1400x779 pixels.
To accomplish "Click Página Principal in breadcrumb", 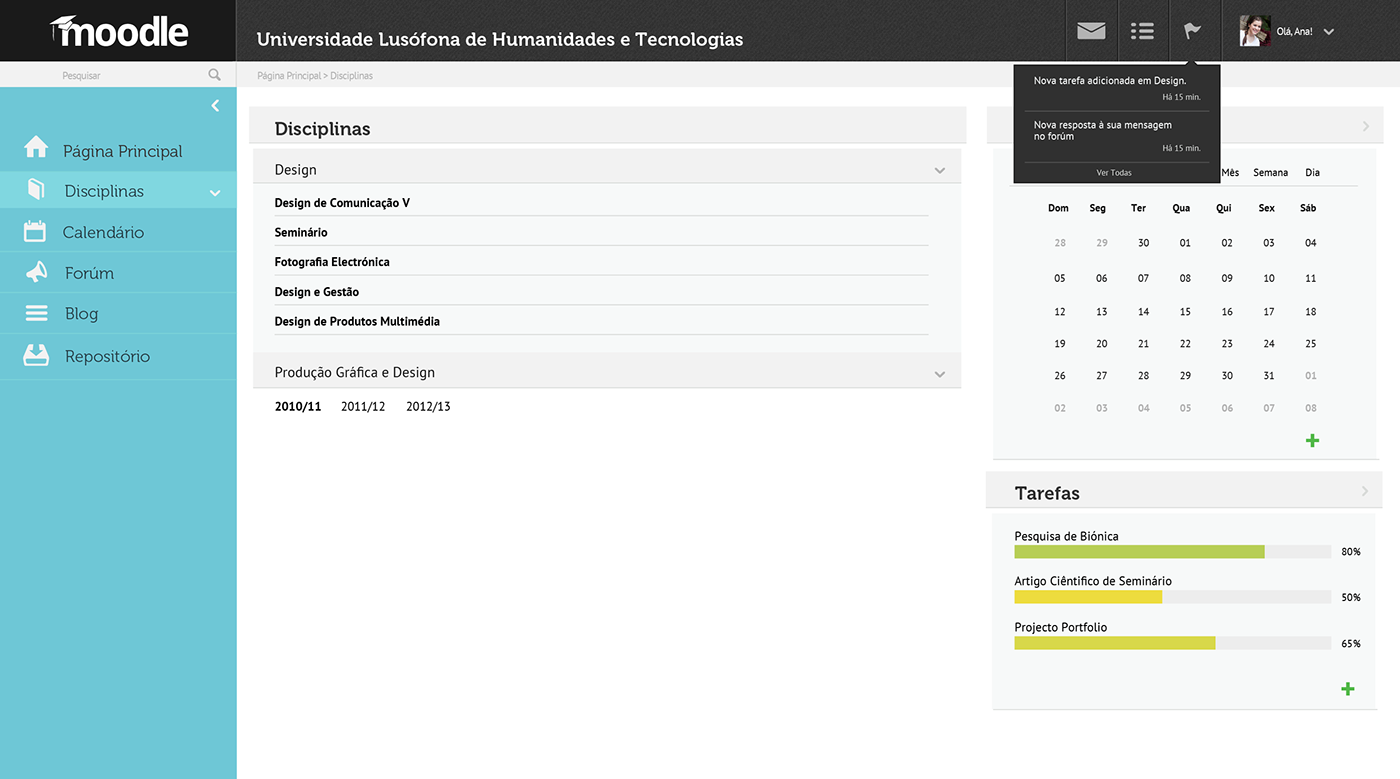I will [x=289, y=76].
